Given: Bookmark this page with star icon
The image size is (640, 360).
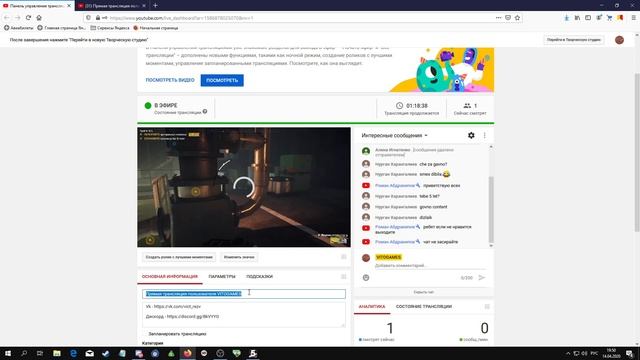Looking at the screenshot, I should click(x=517, y=18).
